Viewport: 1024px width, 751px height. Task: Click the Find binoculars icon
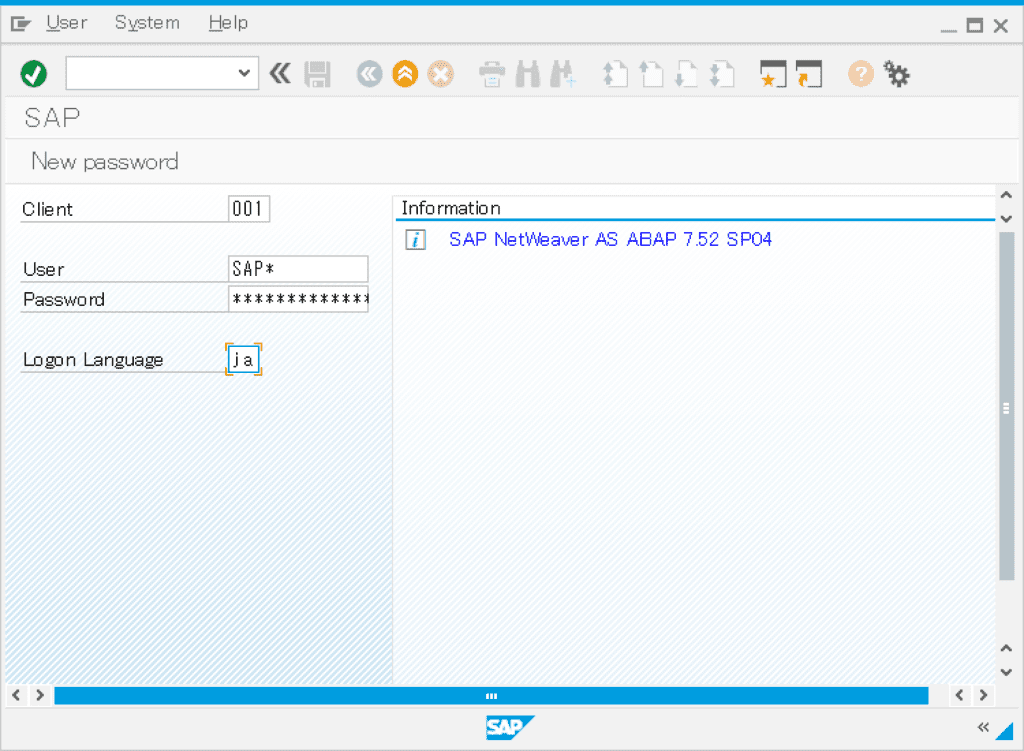(528, 74)
